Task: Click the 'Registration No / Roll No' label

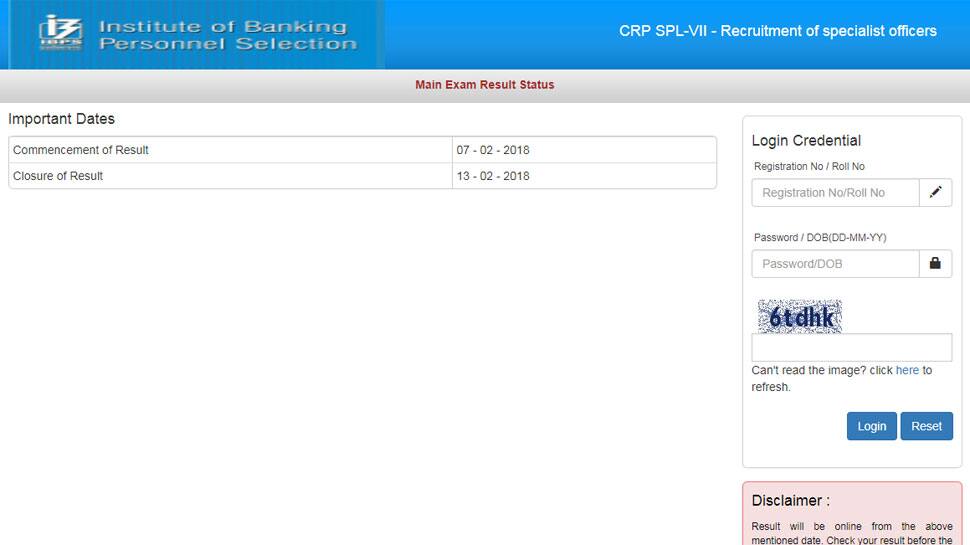Action: click(x=809, y=166)
